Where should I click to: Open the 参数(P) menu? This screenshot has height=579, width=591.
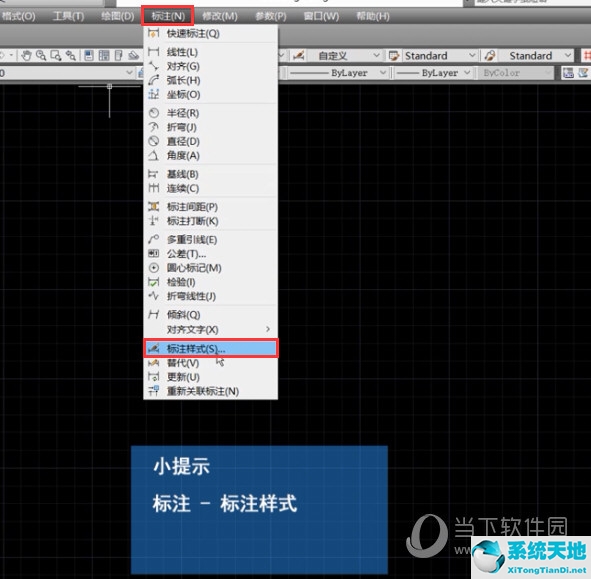point(271,16)
